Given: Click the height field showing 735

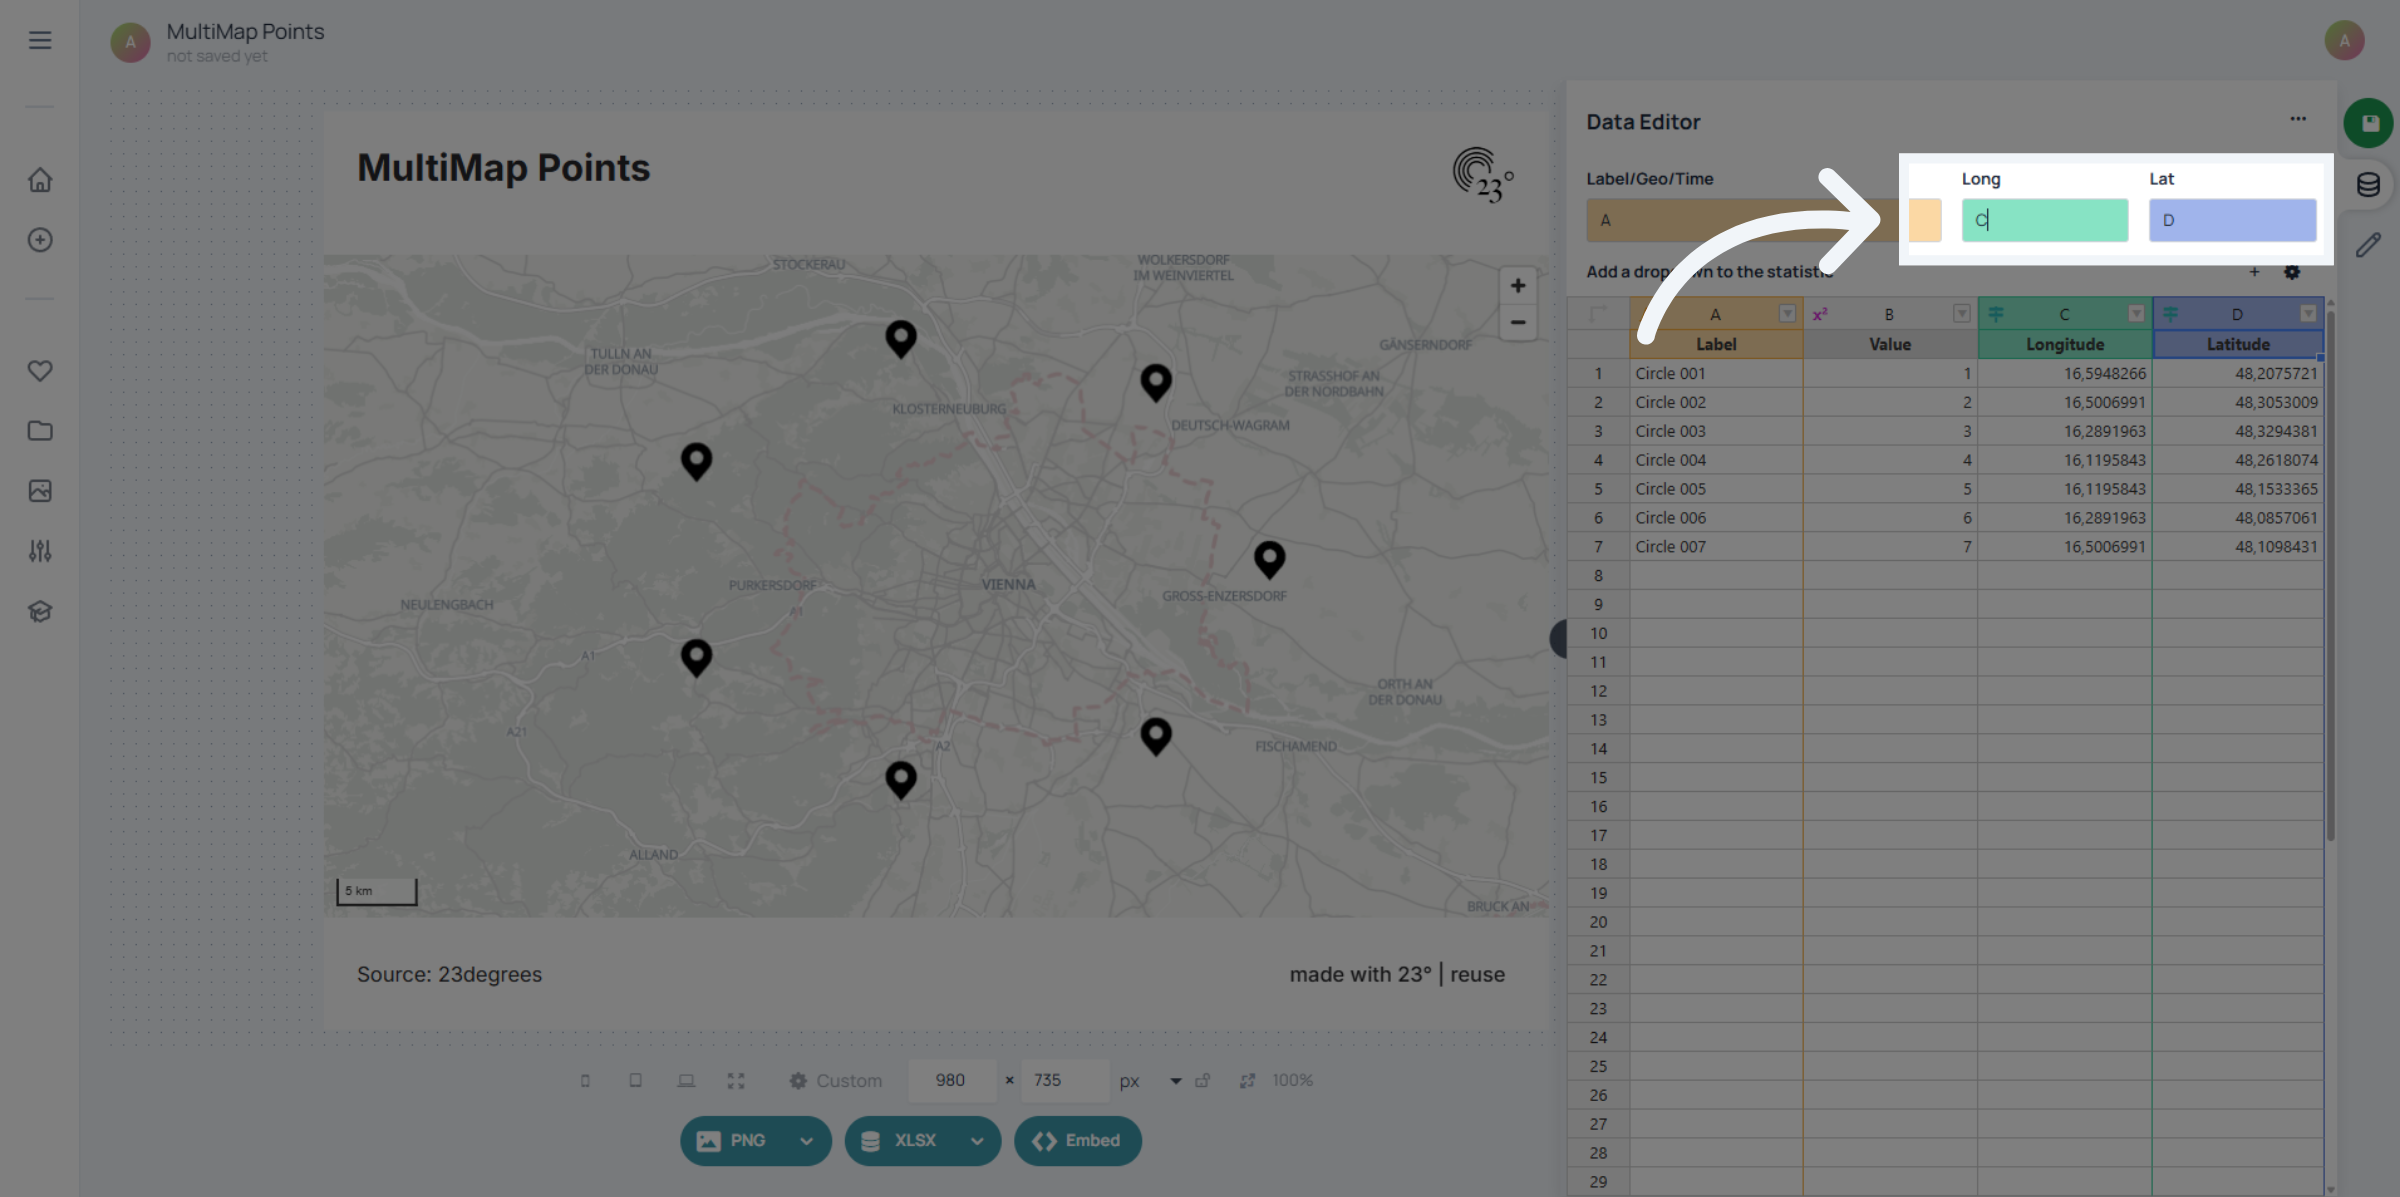Looking at the screenshot, I should tap(1064, 1081).
